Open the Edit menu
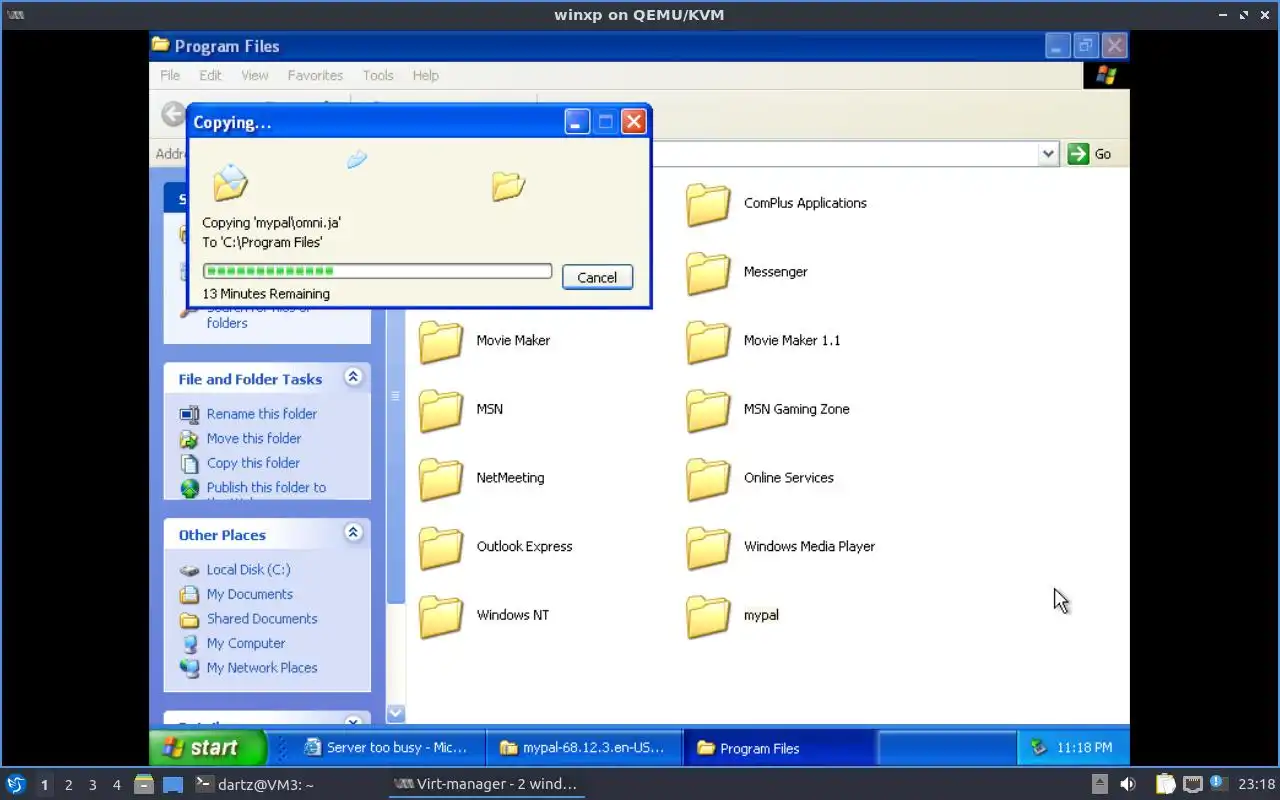 tap(210, 75)
